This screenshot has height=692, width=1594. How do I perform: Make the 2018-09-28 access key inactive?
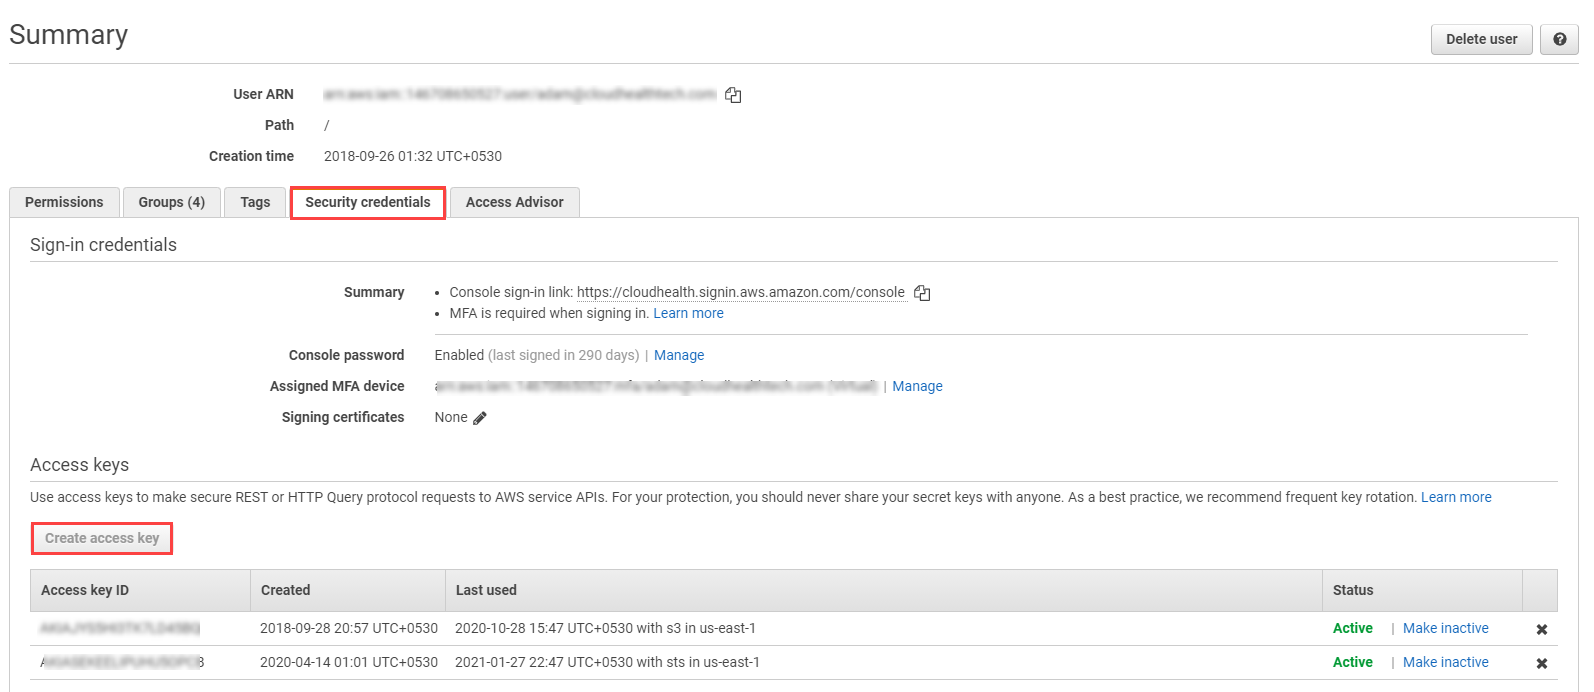coord(1445,628)
